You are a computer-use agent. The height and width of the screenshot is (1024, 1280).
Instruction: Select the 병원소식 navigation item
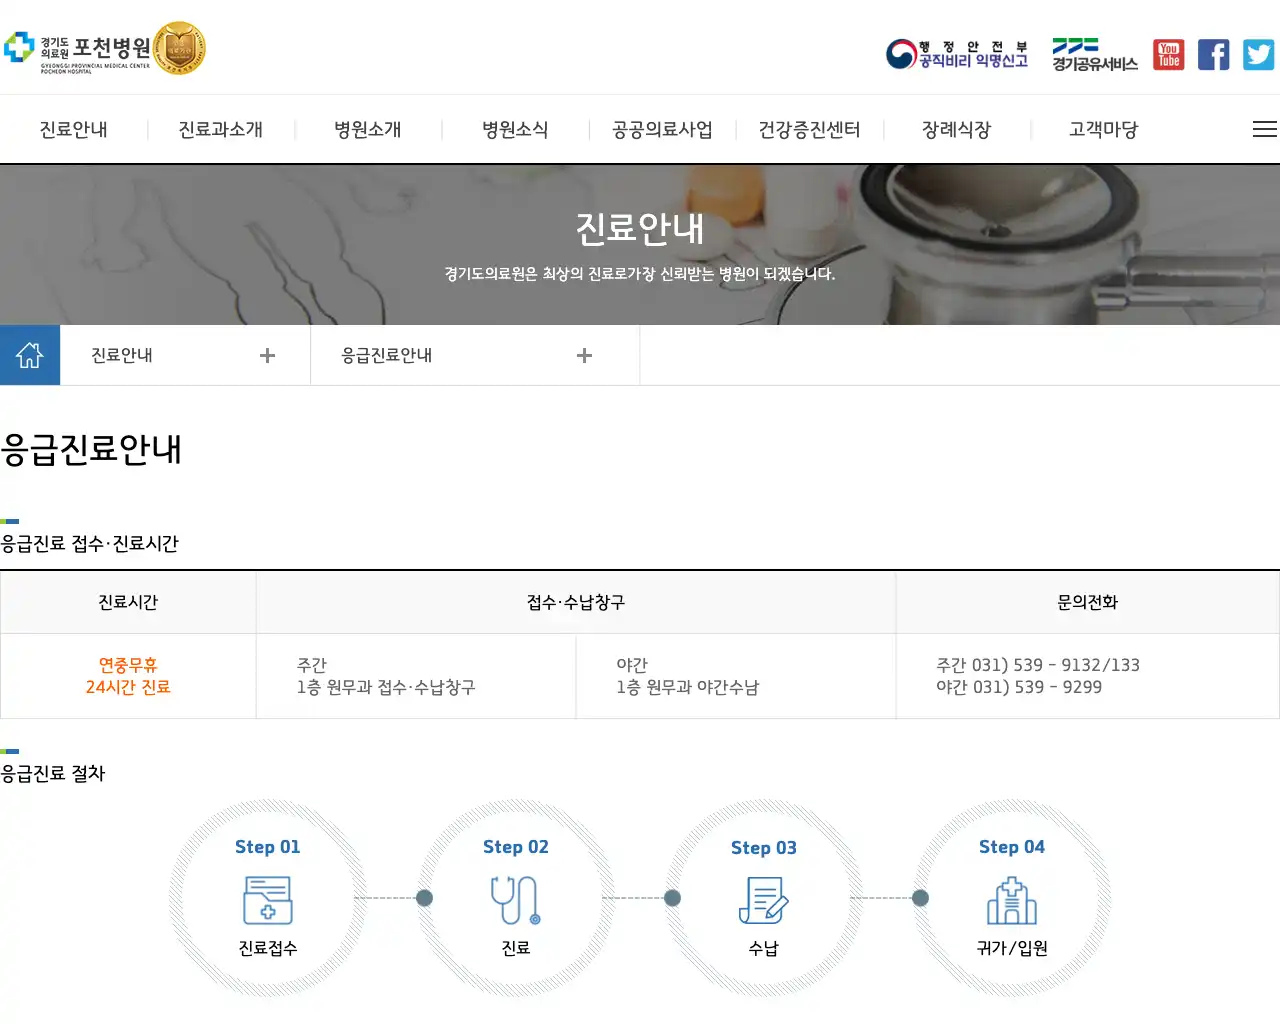513,129
